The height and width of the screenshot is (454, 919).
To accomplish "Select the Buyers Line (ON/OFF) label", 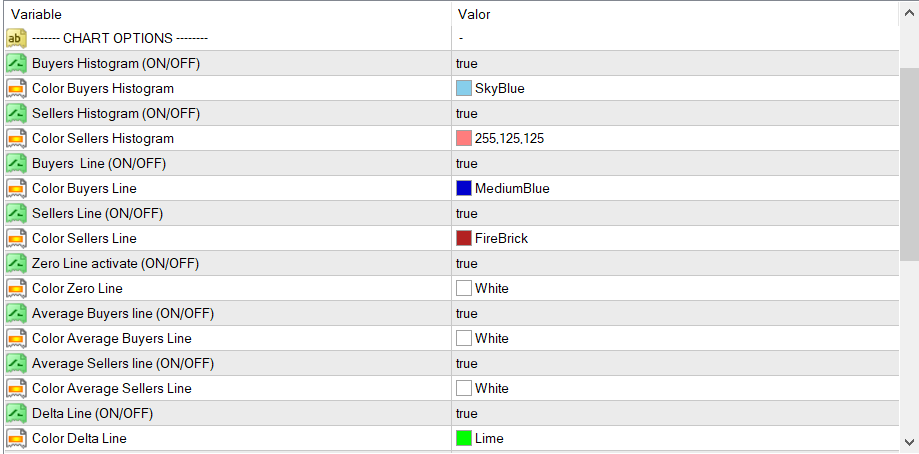I will [99, 163].
